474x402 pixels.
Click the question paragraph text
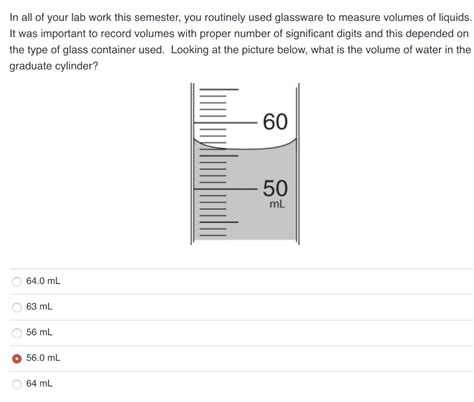tap(240, 42)
